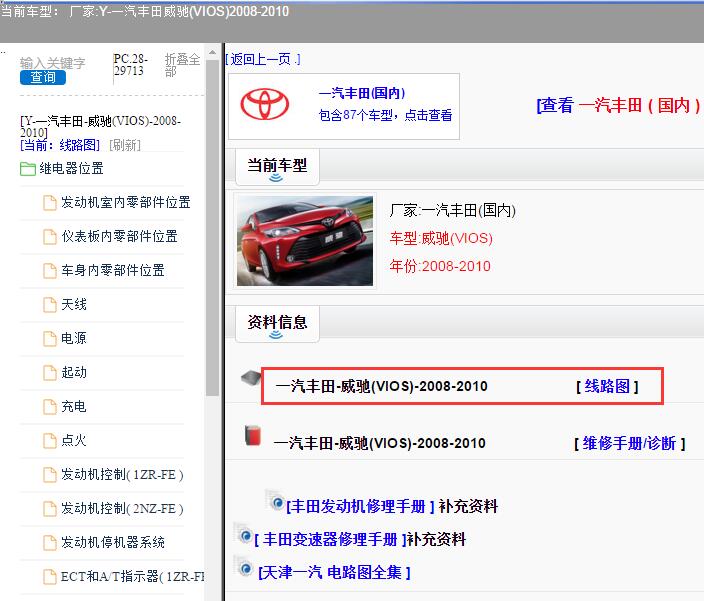Image resolution: width=704 pixels, height=601 pixels.
Task: Select the 天线 tree entry
Action: (74, 304)
